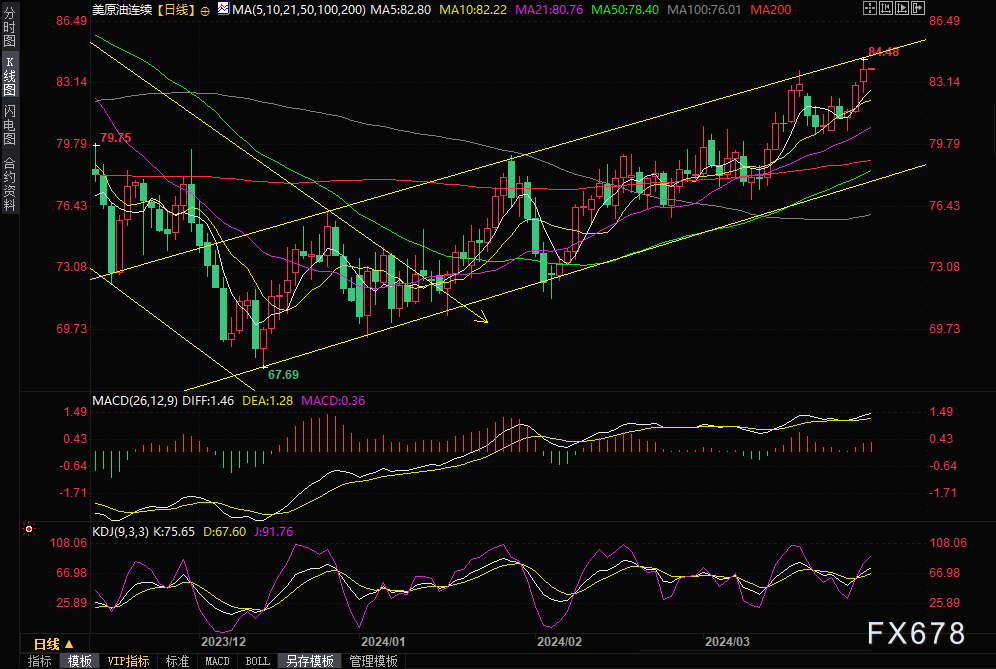Click the red KDJ indicator settings icon
The image size is (996, 669).
coord(29,529)
